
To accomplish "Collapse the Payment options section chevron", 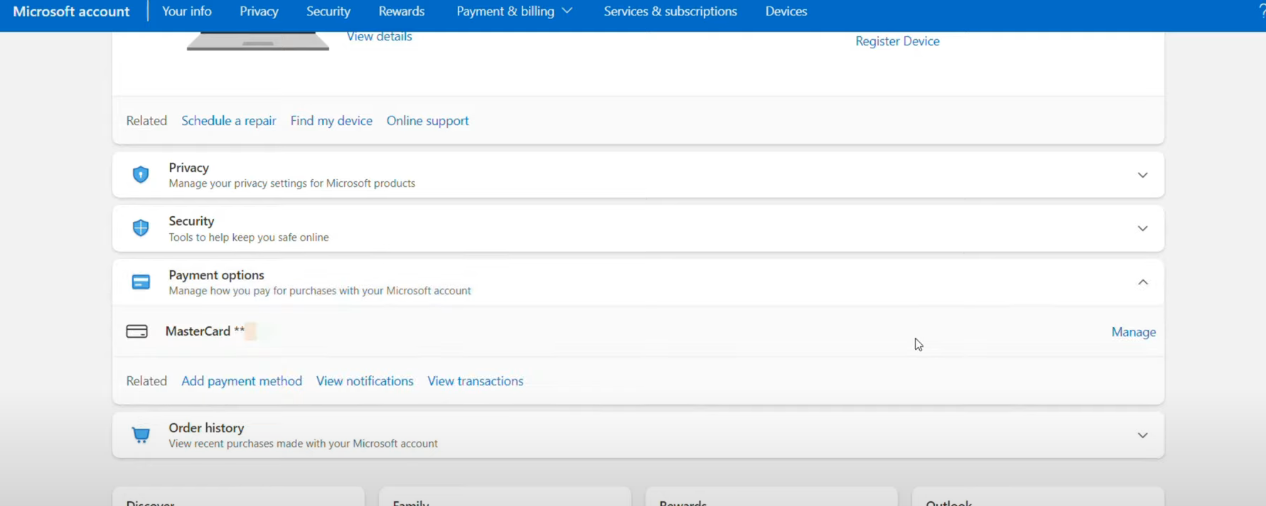I will (1143, 282).
